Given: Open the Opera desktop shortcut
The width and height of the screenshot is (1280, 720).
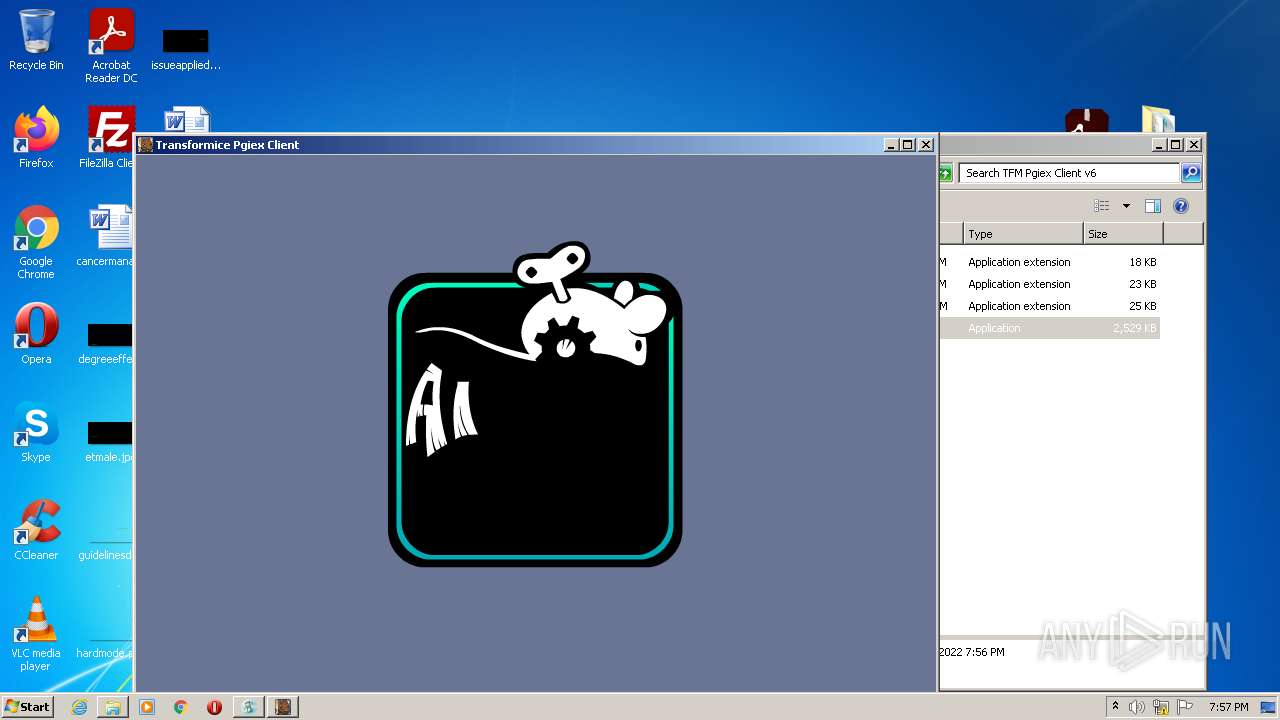Looking at the screenshot, I should (36, 334).
